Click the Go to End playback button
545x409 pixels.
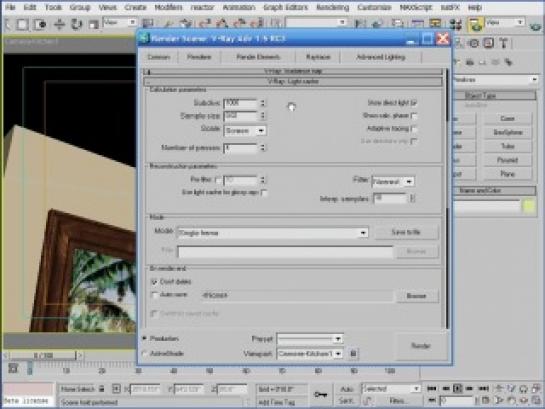coord(483,388)
